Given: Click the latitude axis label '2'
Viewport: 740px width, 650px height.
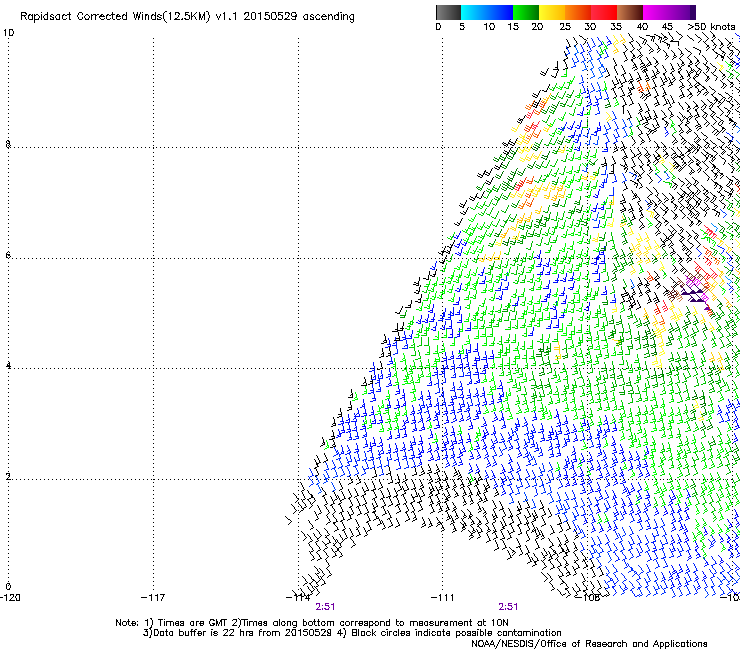Looking at the screenshot, I should (8, 476).
